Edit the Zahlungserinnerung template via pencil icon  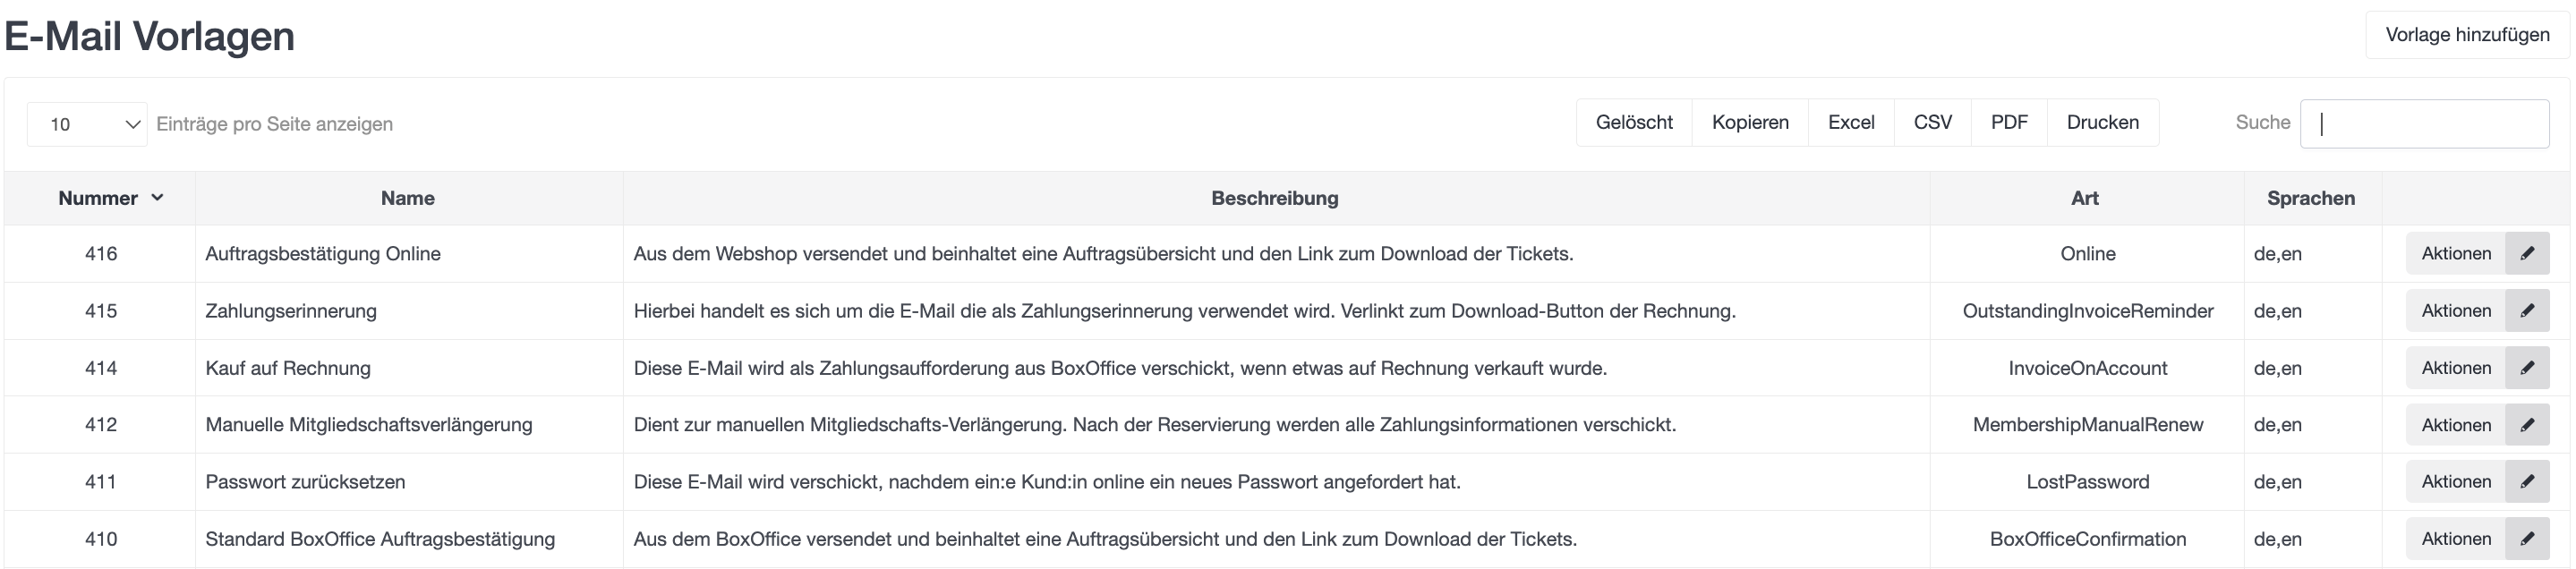coord(2527,310)
